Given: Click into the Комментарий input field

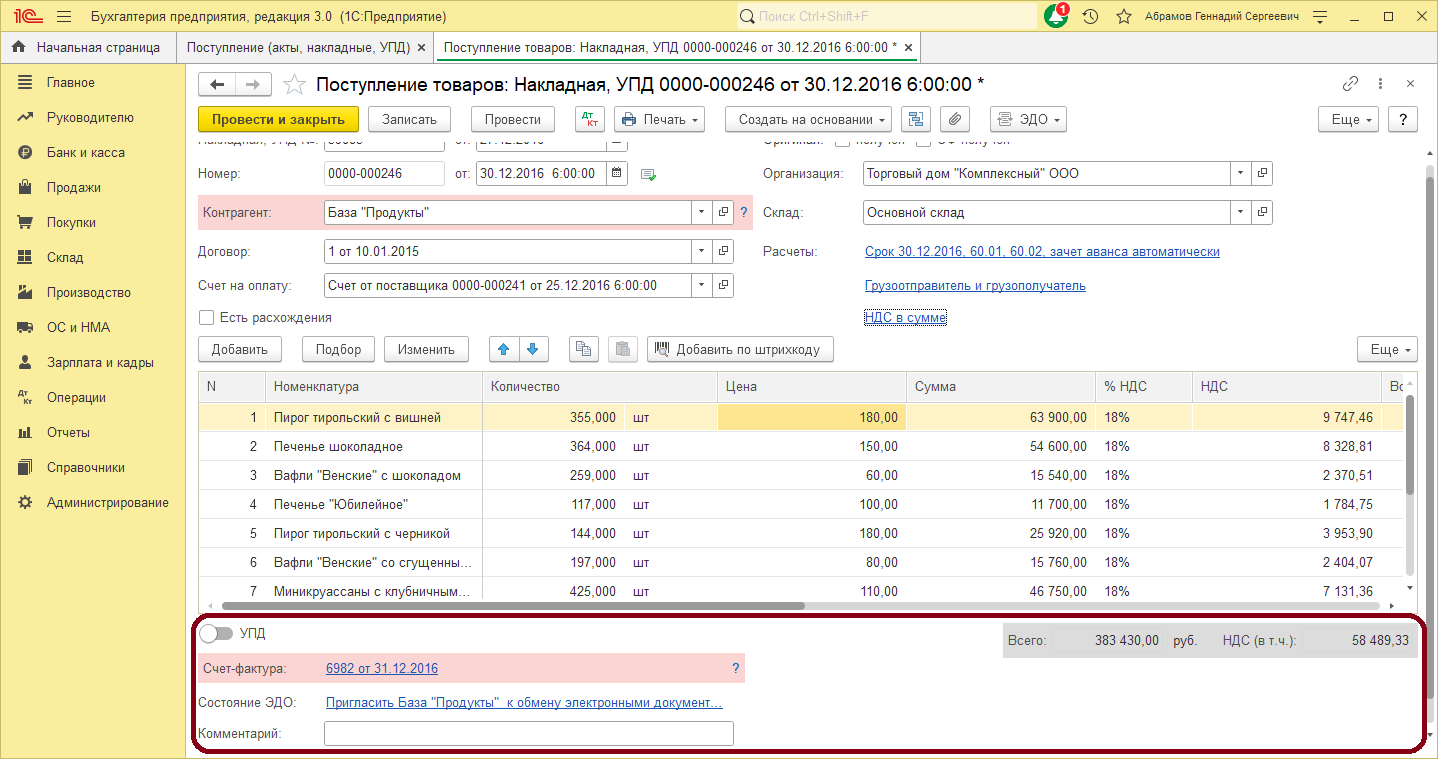Looking at the screenshot, I should tap(528, 734).
